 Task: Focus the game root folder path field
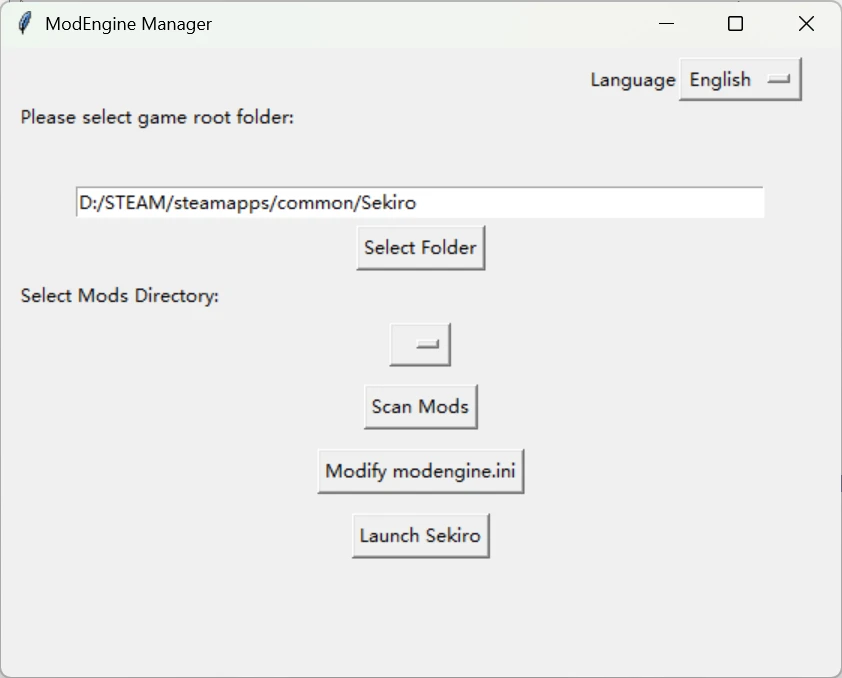coord(420,202)
